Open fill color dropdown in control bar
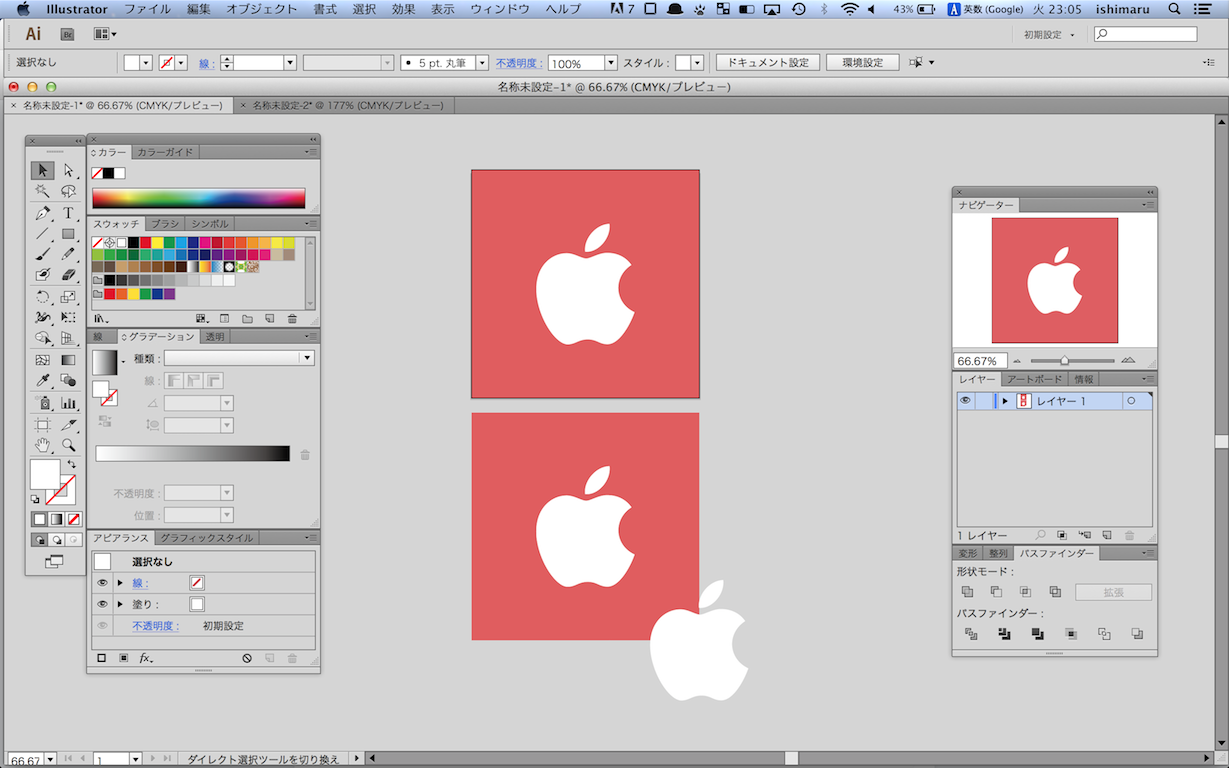The image size is (1229, 768). coord(146,62)
